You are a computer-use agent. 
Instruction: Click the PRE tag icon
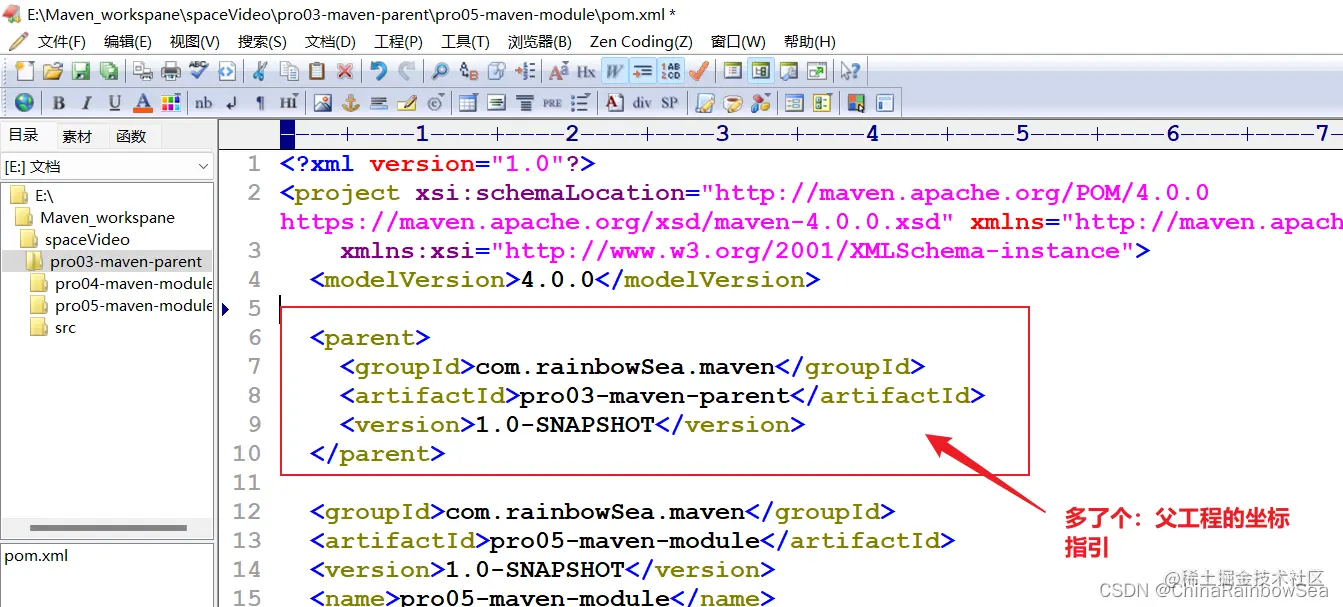pyautogui.click(x=552, y=102)
